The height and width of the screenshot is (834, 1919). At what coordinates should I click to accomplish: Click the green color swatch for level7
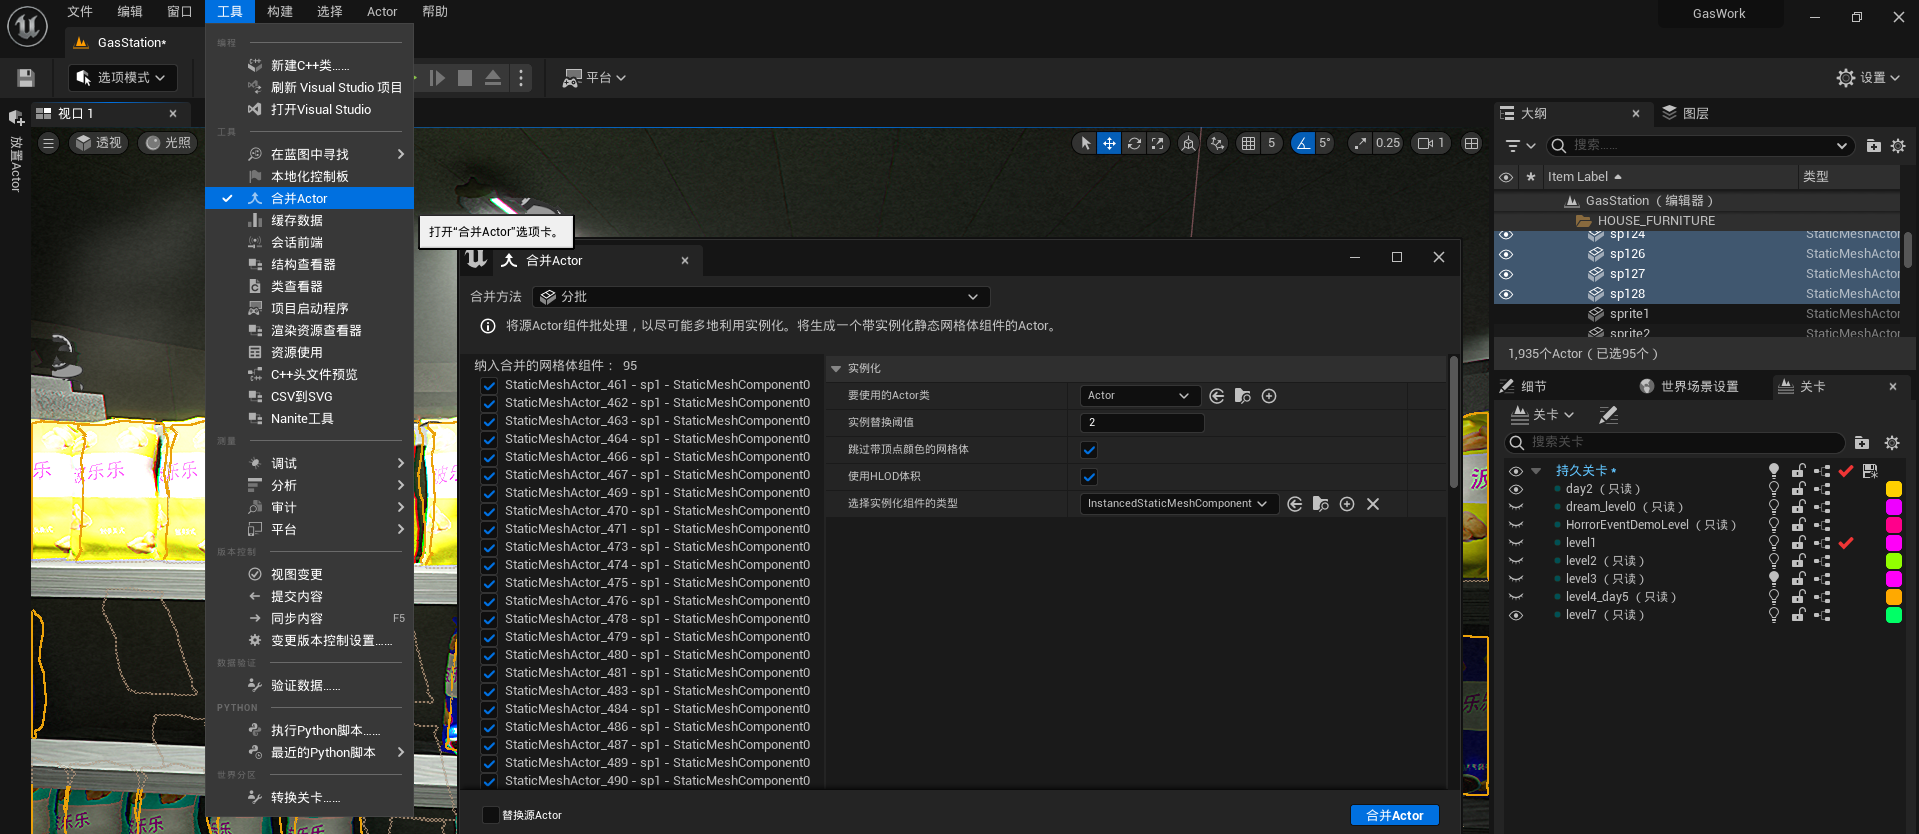pyautogui.click(x=1893, y=615)
